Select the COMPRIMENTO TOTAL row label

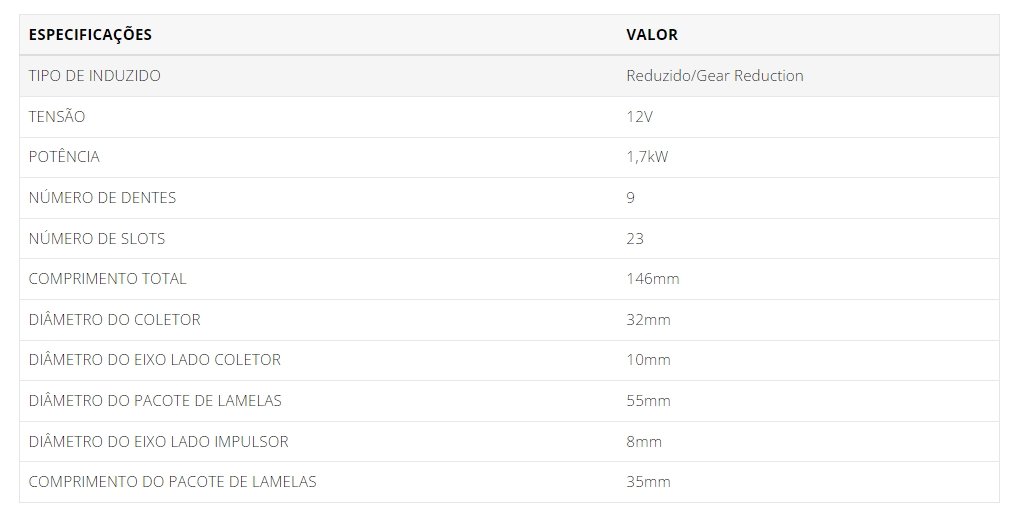click(108, 279)
